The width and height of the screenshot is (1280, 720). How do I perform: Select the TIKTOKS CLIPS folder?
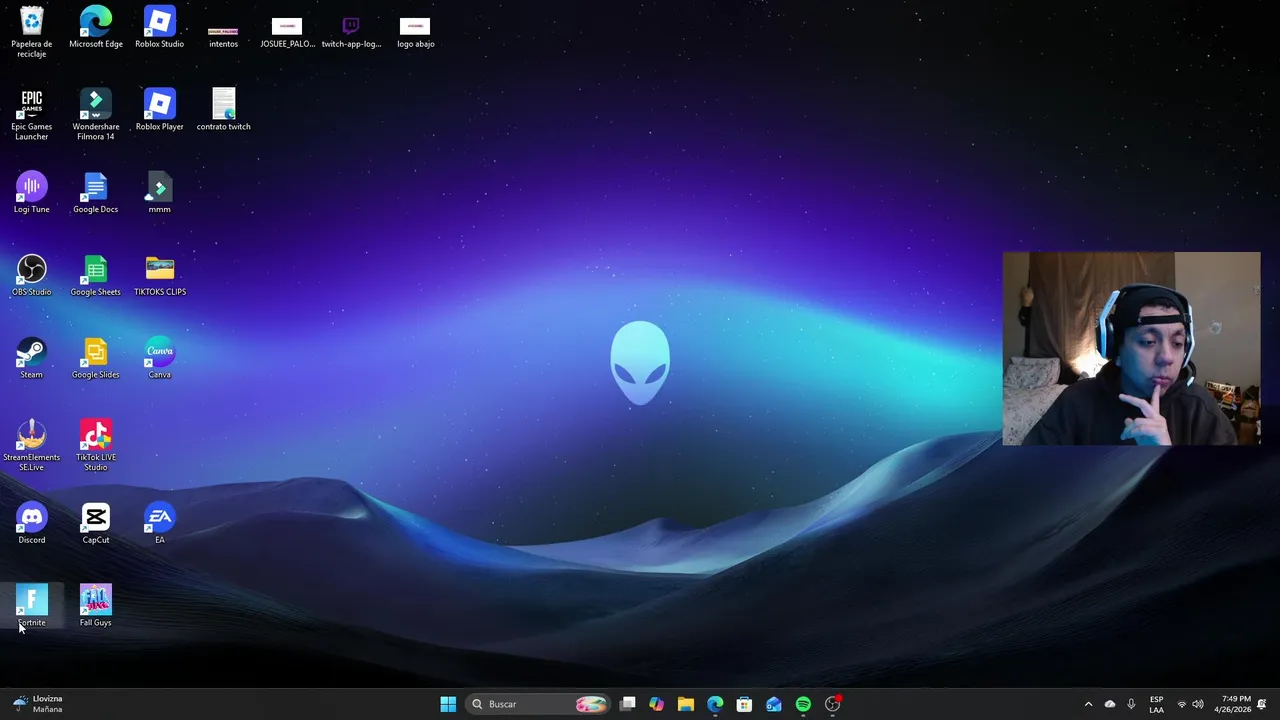[x=160, y=276]
